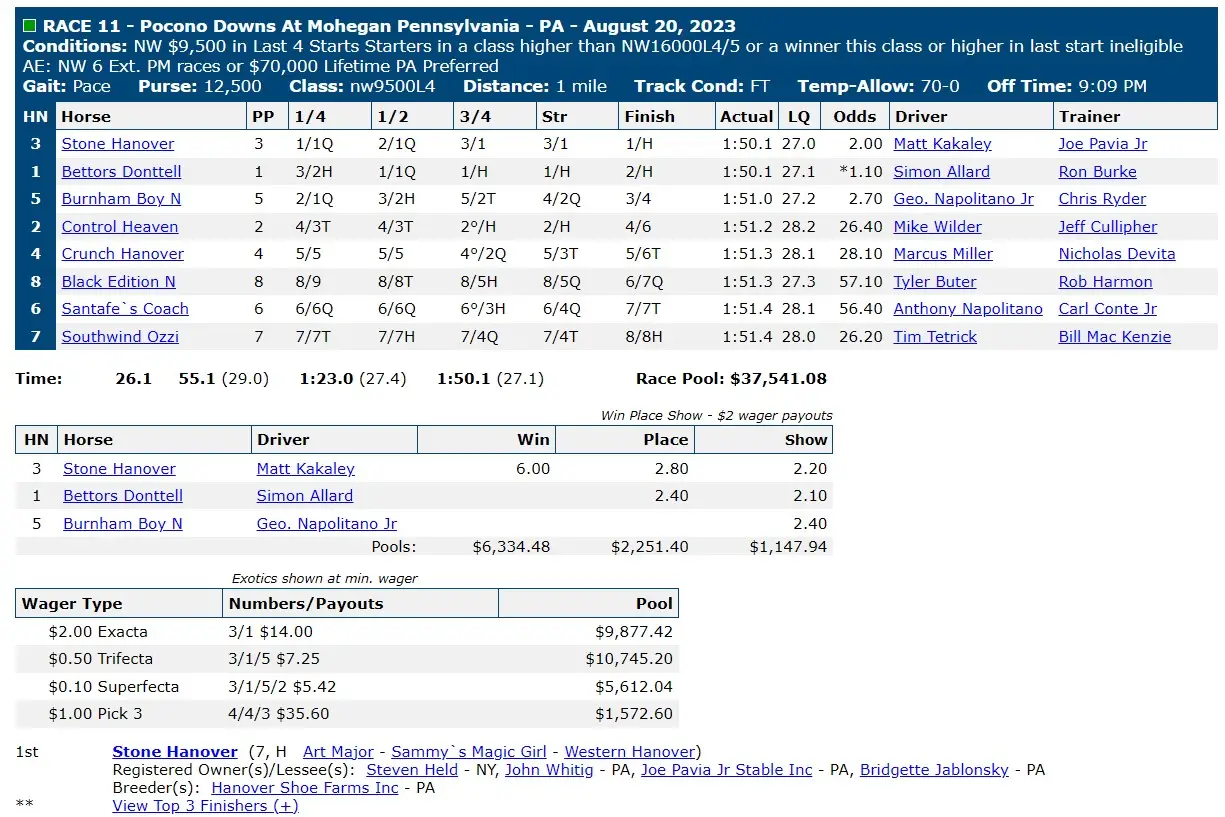Open Burnham Boy N in payouts table

[123, 524]
